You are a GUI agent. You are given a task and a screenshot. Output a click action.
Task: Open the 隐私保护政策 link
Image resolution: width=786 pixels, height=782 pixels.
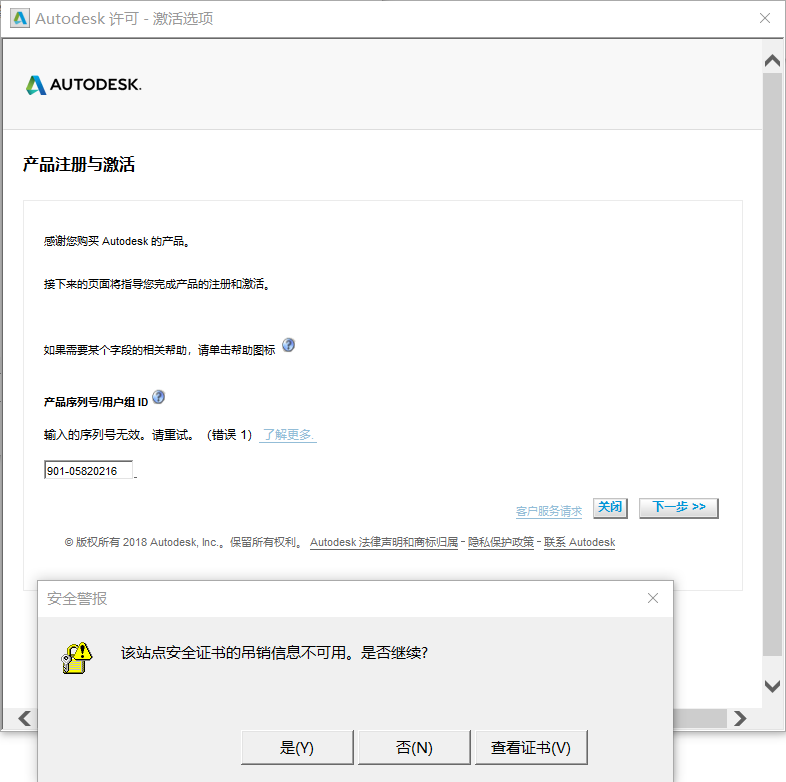click(x=501, y=542)
